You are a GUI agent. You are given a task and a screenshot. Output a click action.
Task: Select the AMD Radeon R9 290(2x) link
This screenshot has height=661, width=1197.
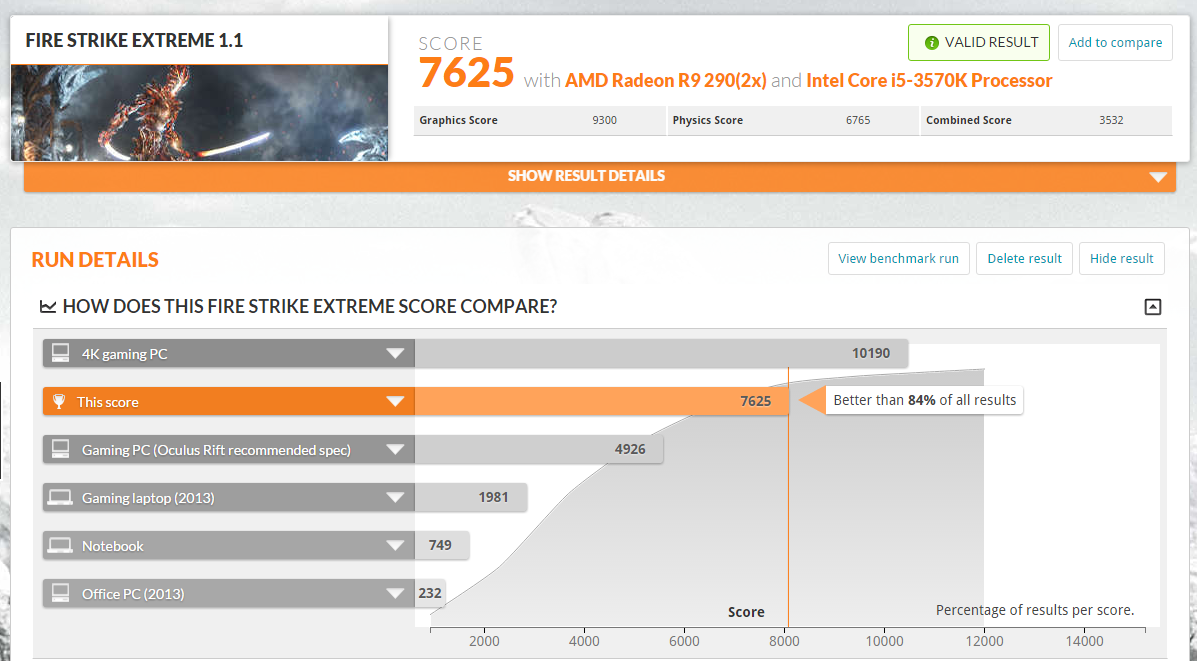(668, 80)
